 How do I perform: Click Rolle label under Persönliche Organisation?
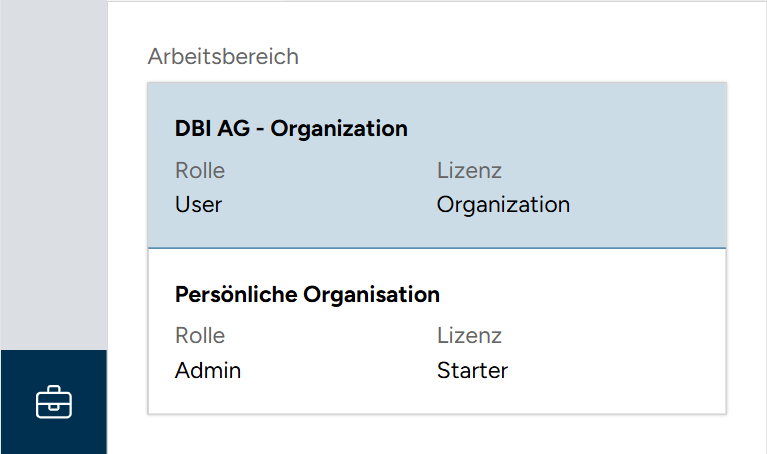[x=200, y=336]
